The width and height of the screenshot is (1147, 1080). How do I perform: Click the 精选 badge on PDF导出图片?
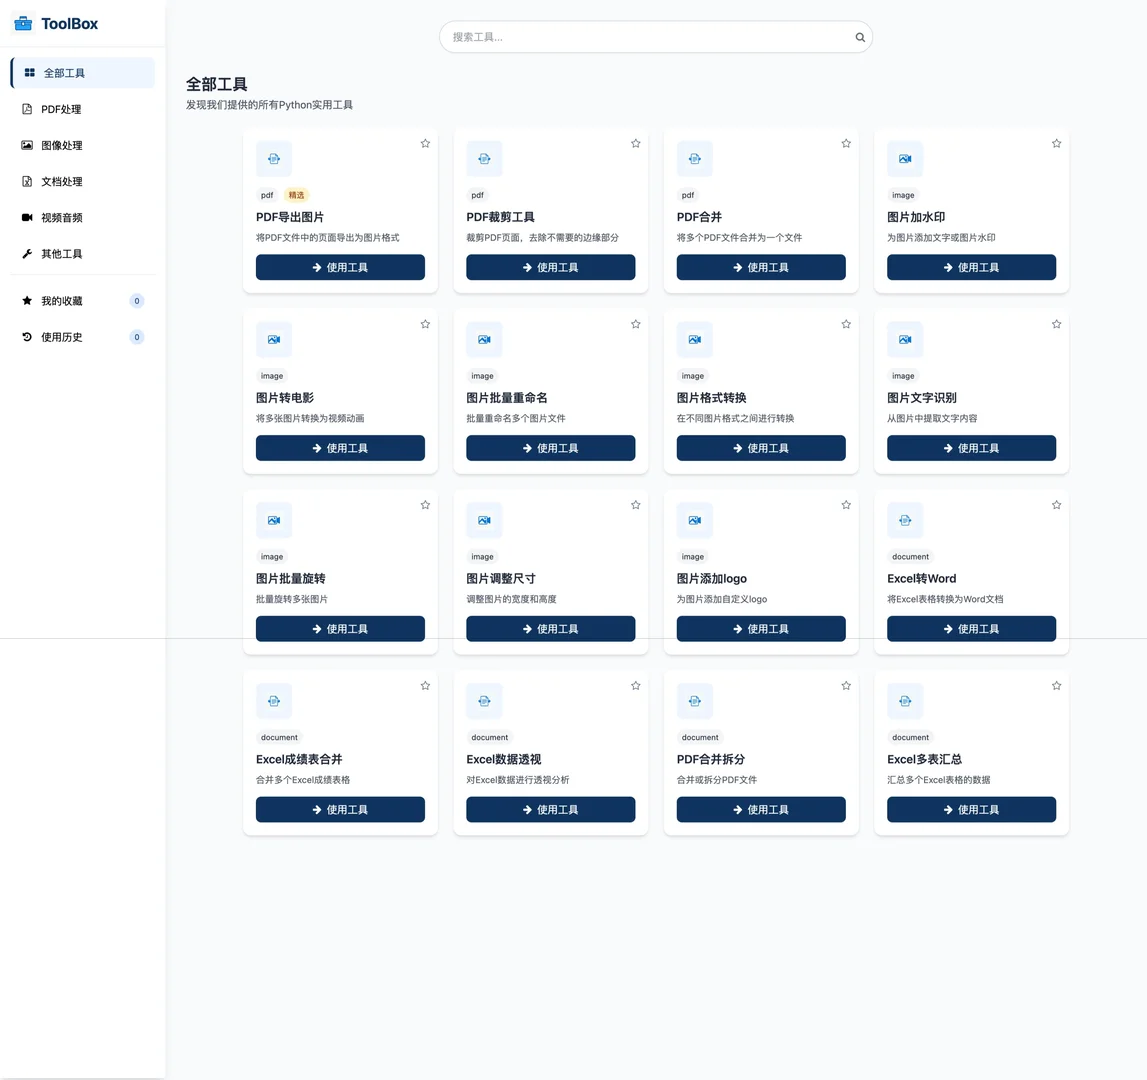pos(296,195)
